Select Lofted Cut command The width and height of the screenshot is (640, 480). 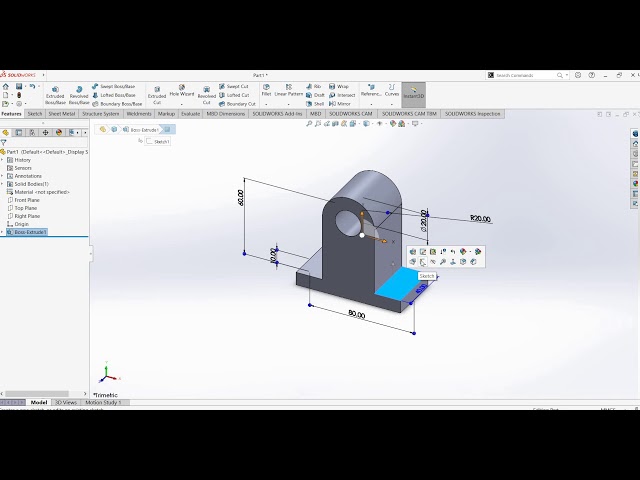click(x=233, y=95)
